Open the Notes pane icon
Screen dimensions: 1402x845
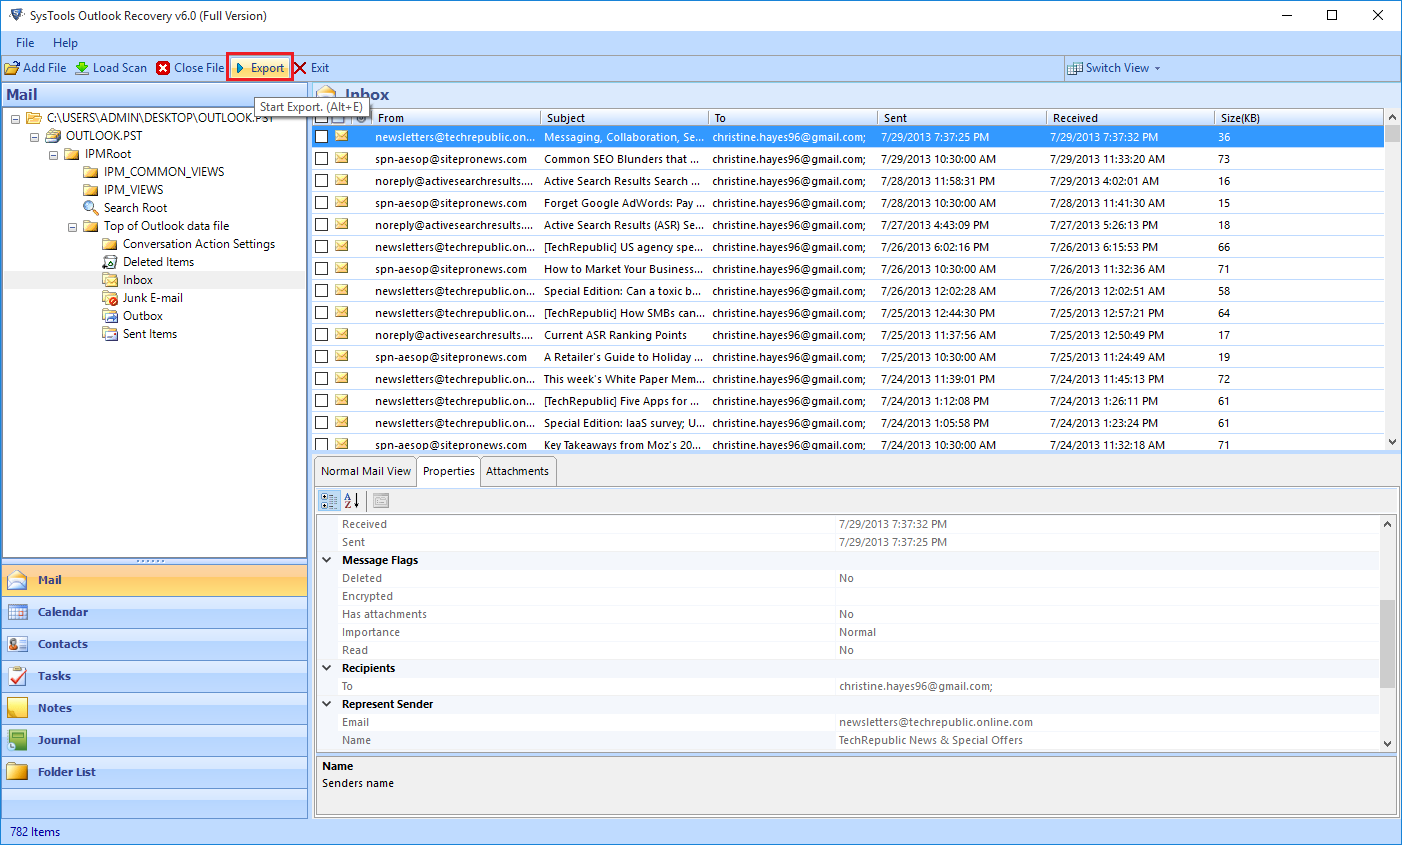pos(18,708)
